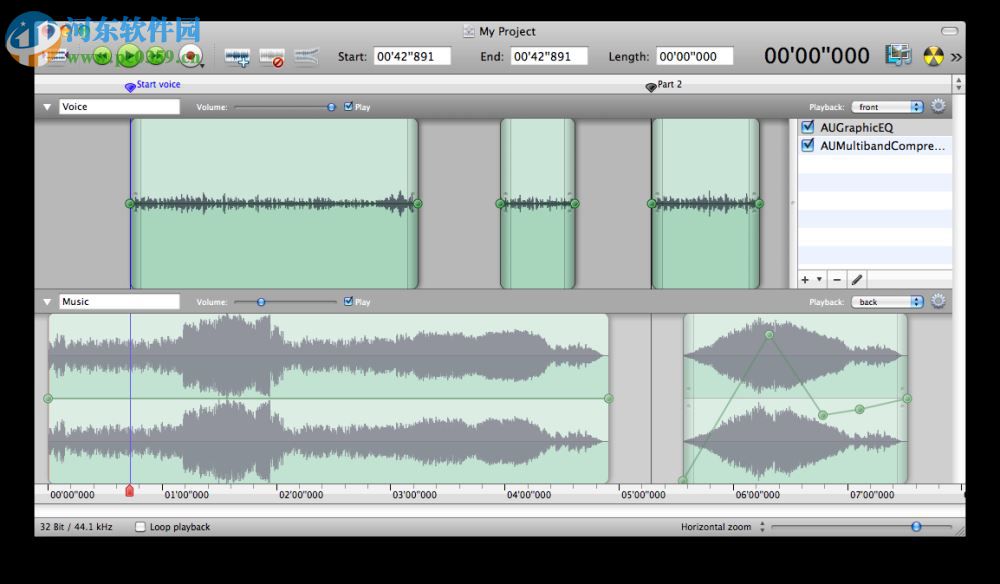Image resolution: width=1000 pixels, height=584 pixels.
Task: Collapse the Music track disclosure triangle
Action: pyautogui.click(x=46, y=302)
